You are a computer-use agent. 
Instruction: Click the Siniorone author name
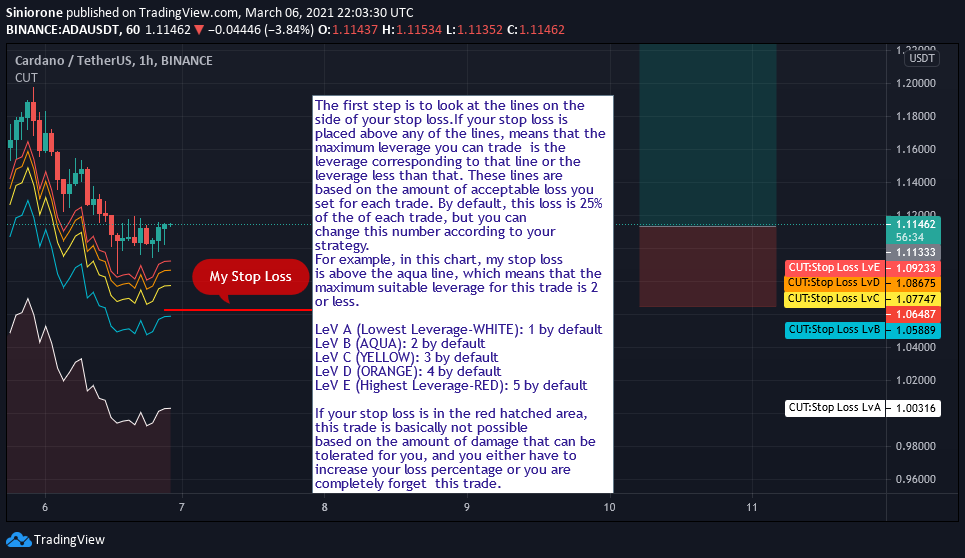point(34,12)
